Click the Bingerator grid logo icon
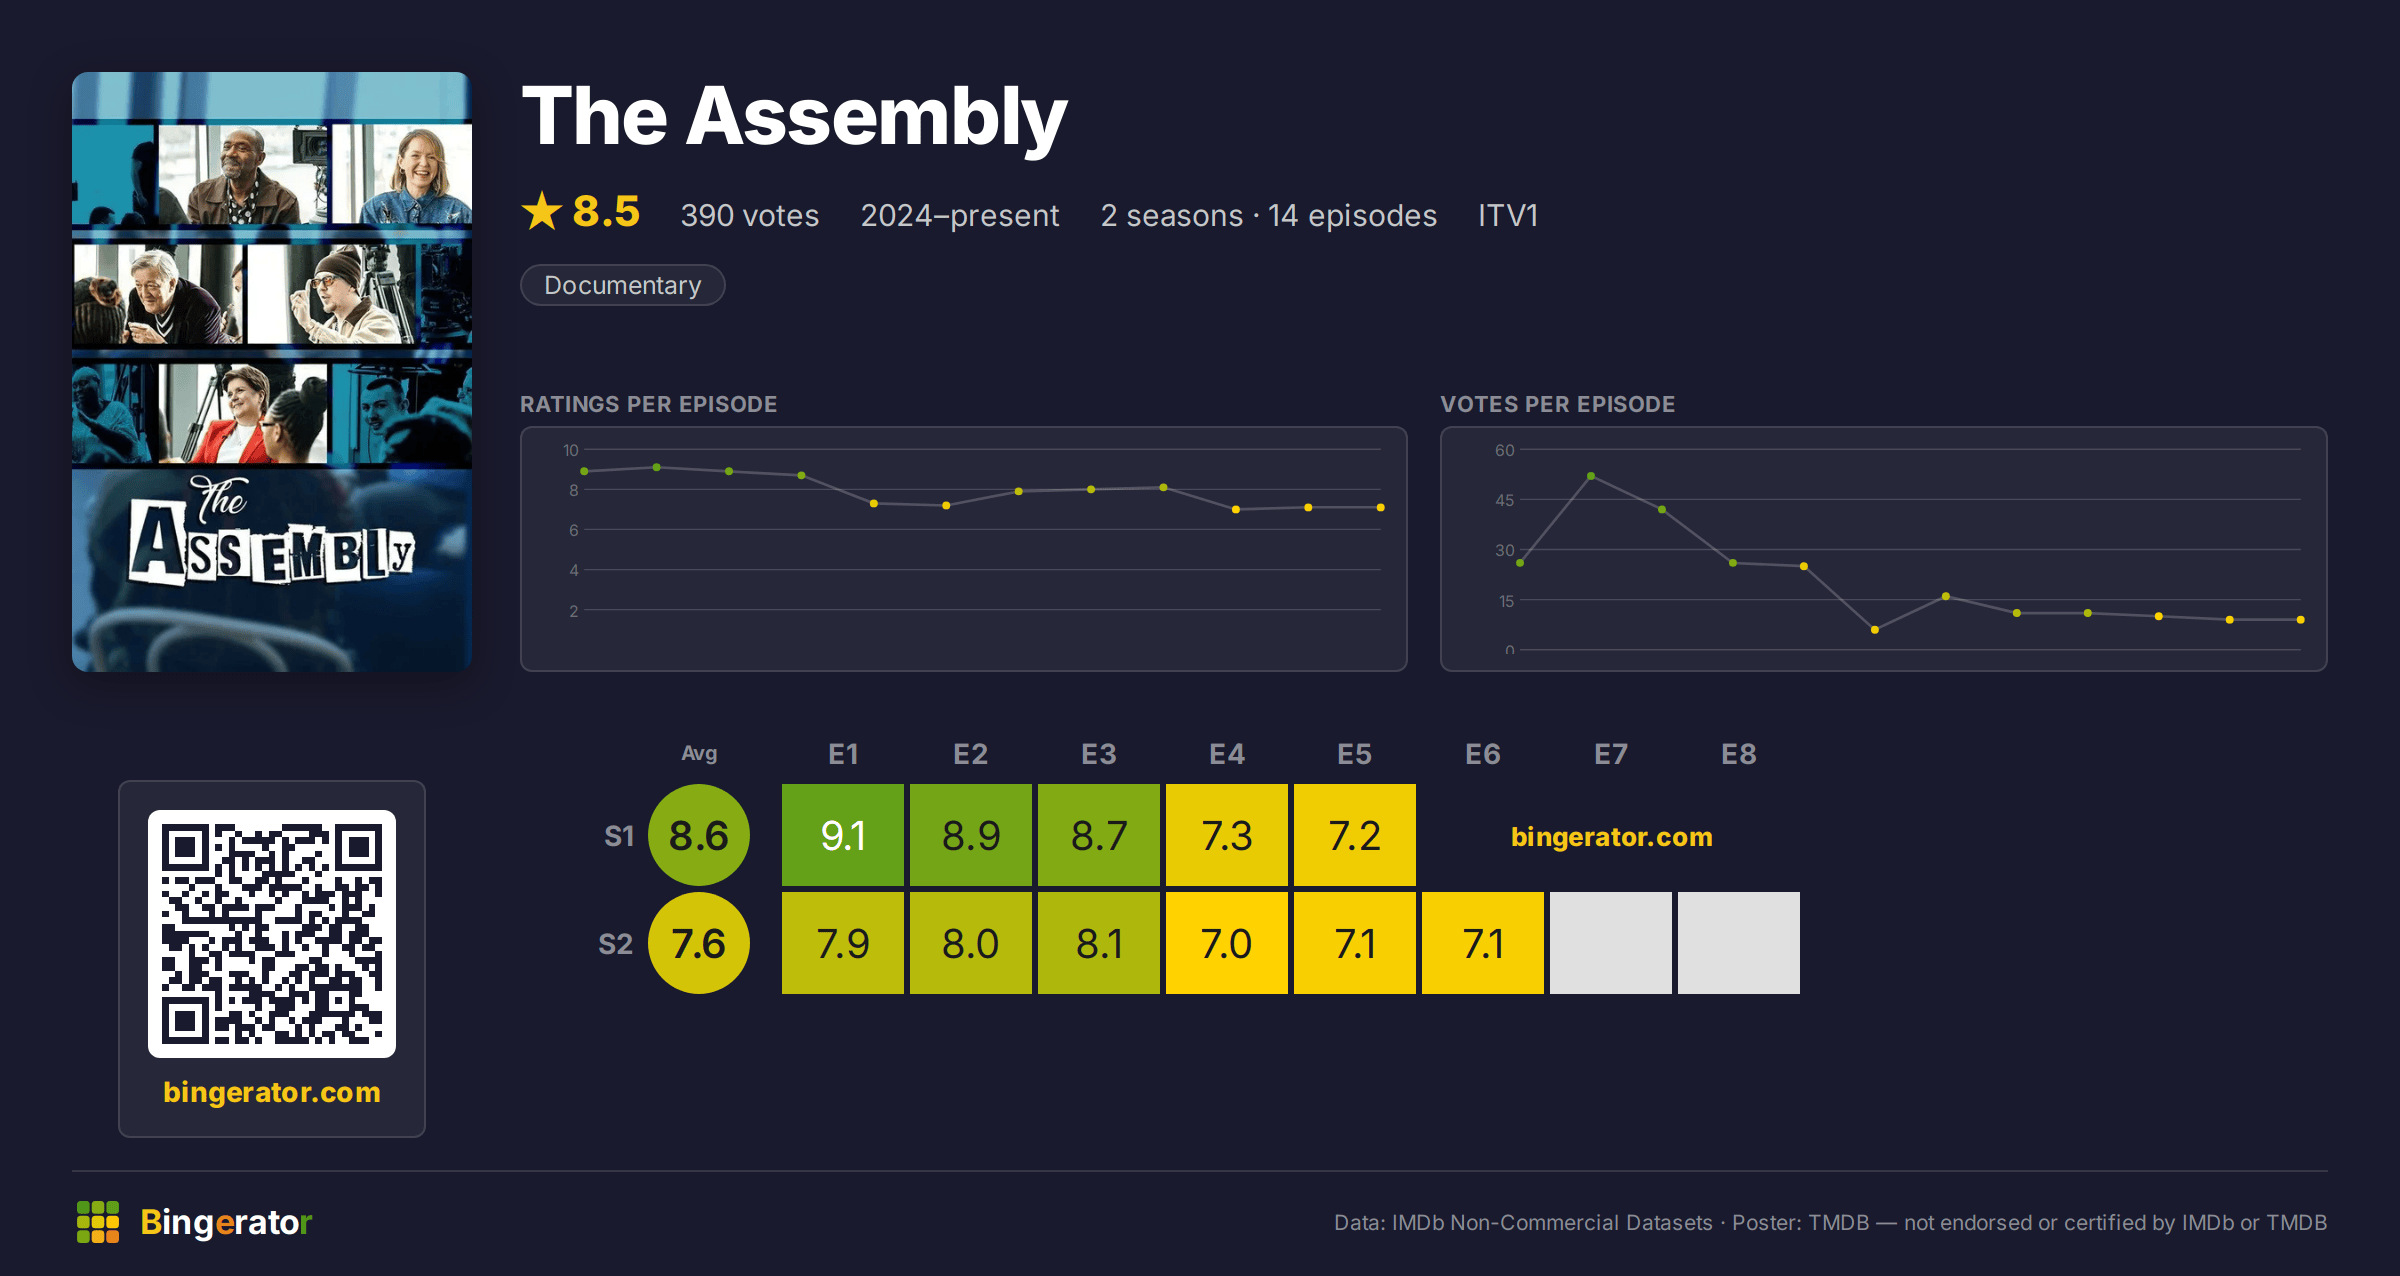Screen dimensions: 2400x1276 tap(98, 1222)
